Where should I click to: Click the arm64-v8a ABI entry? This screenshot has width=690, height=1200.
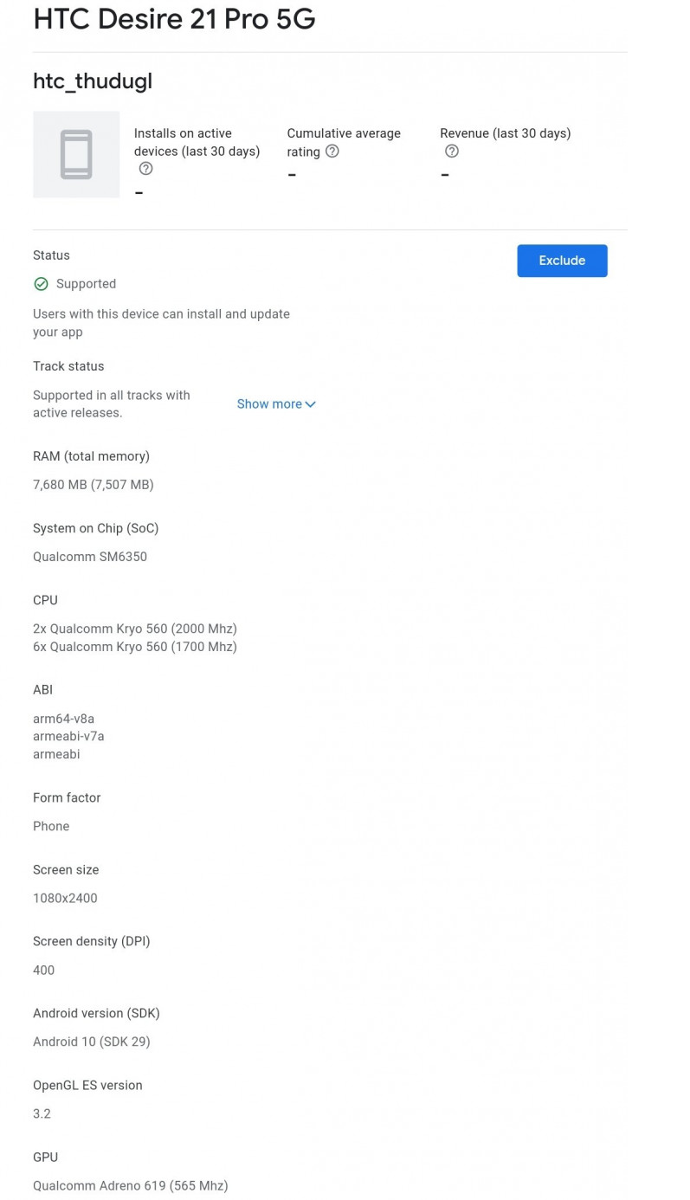[x=64, y=719]
